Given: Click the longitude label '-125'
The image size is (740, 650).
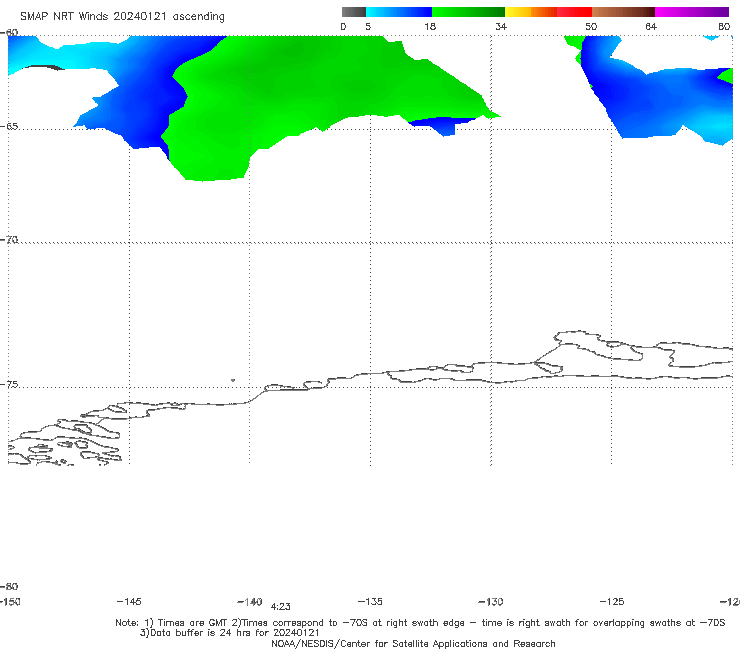Looking at the screenshot, I should tap(612, 602).
